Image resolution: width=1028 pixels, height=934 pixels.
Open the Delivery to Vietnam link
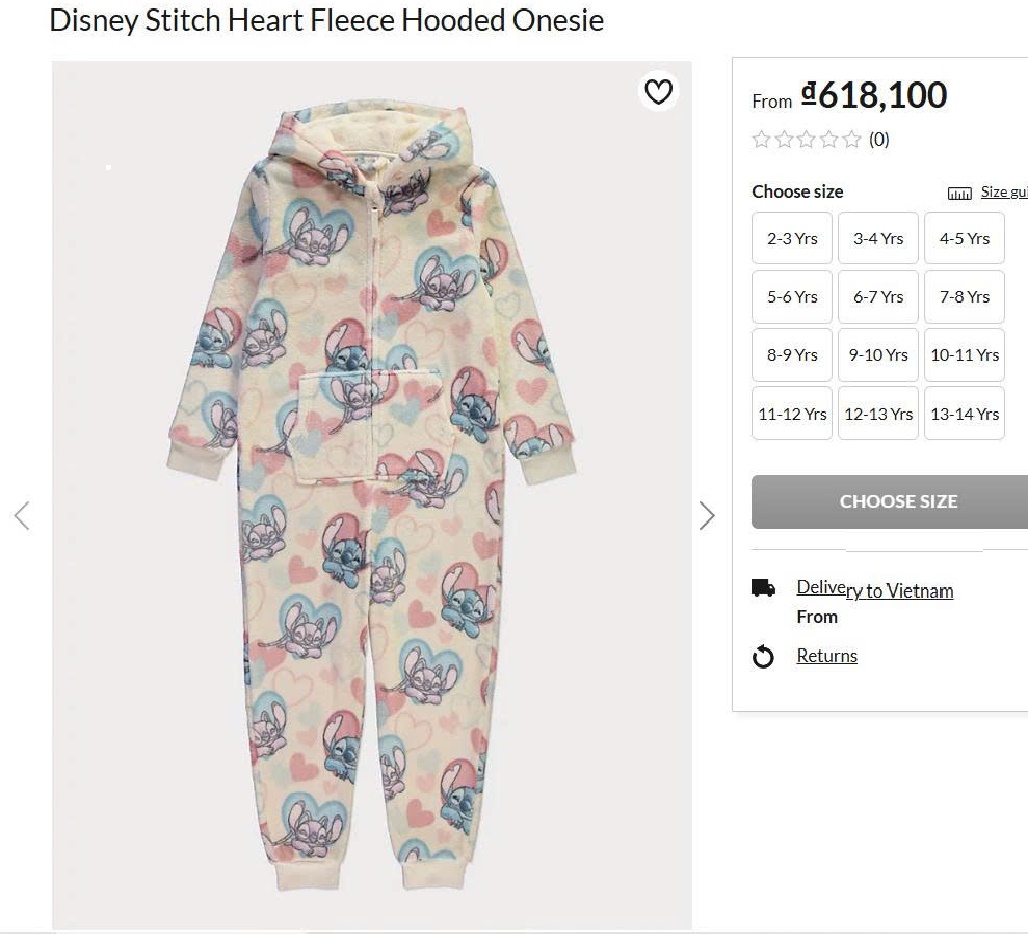point(874,590)
